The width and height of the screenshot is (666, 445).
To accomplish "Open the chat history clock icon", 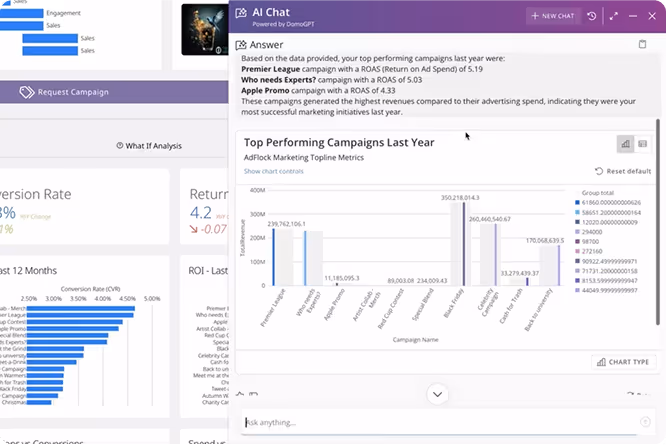I will 592,16.
